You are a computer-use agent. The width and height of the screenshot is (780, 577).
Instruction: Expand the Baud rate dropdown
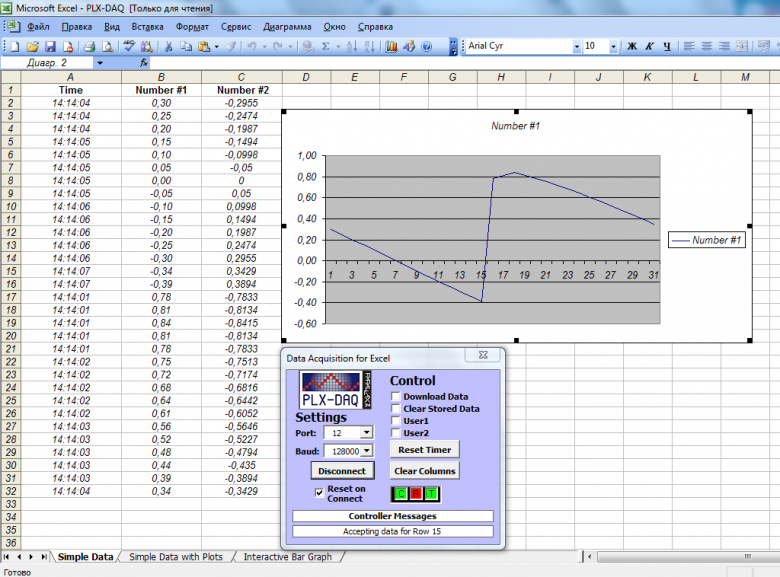click(x=367, y=451)
